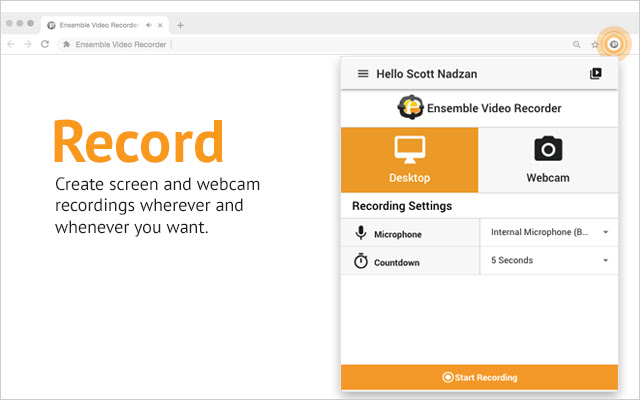
Task: Click the browser zoom magnifier icon
Action: tap(576, 45)
